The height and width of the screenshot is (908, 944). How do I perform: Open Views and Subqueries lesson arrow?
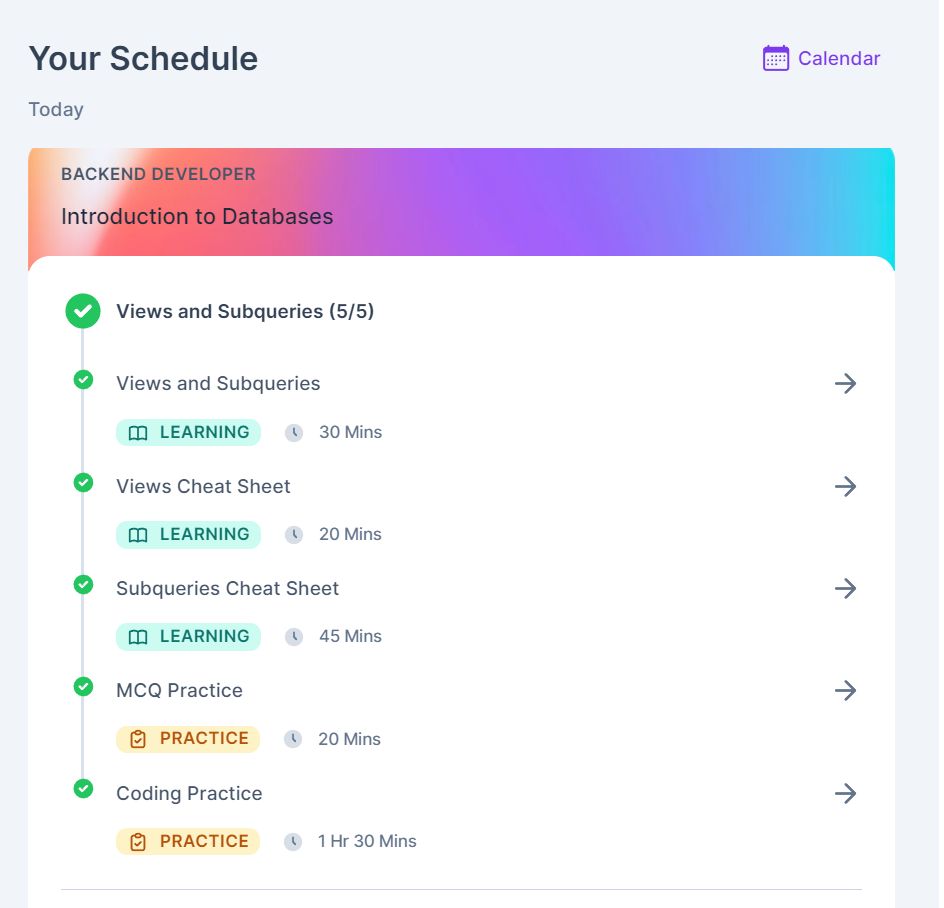point(845,384)
